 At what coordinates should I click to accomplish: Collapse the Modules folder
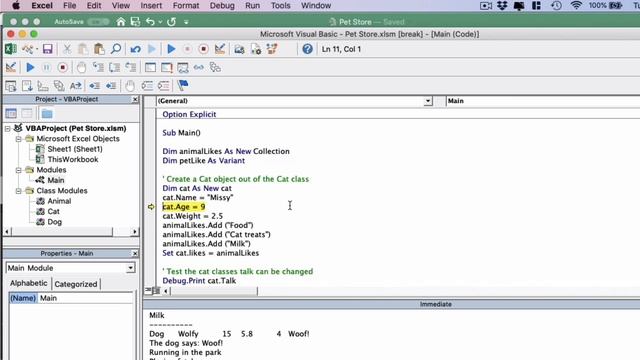tap(19, 170)
